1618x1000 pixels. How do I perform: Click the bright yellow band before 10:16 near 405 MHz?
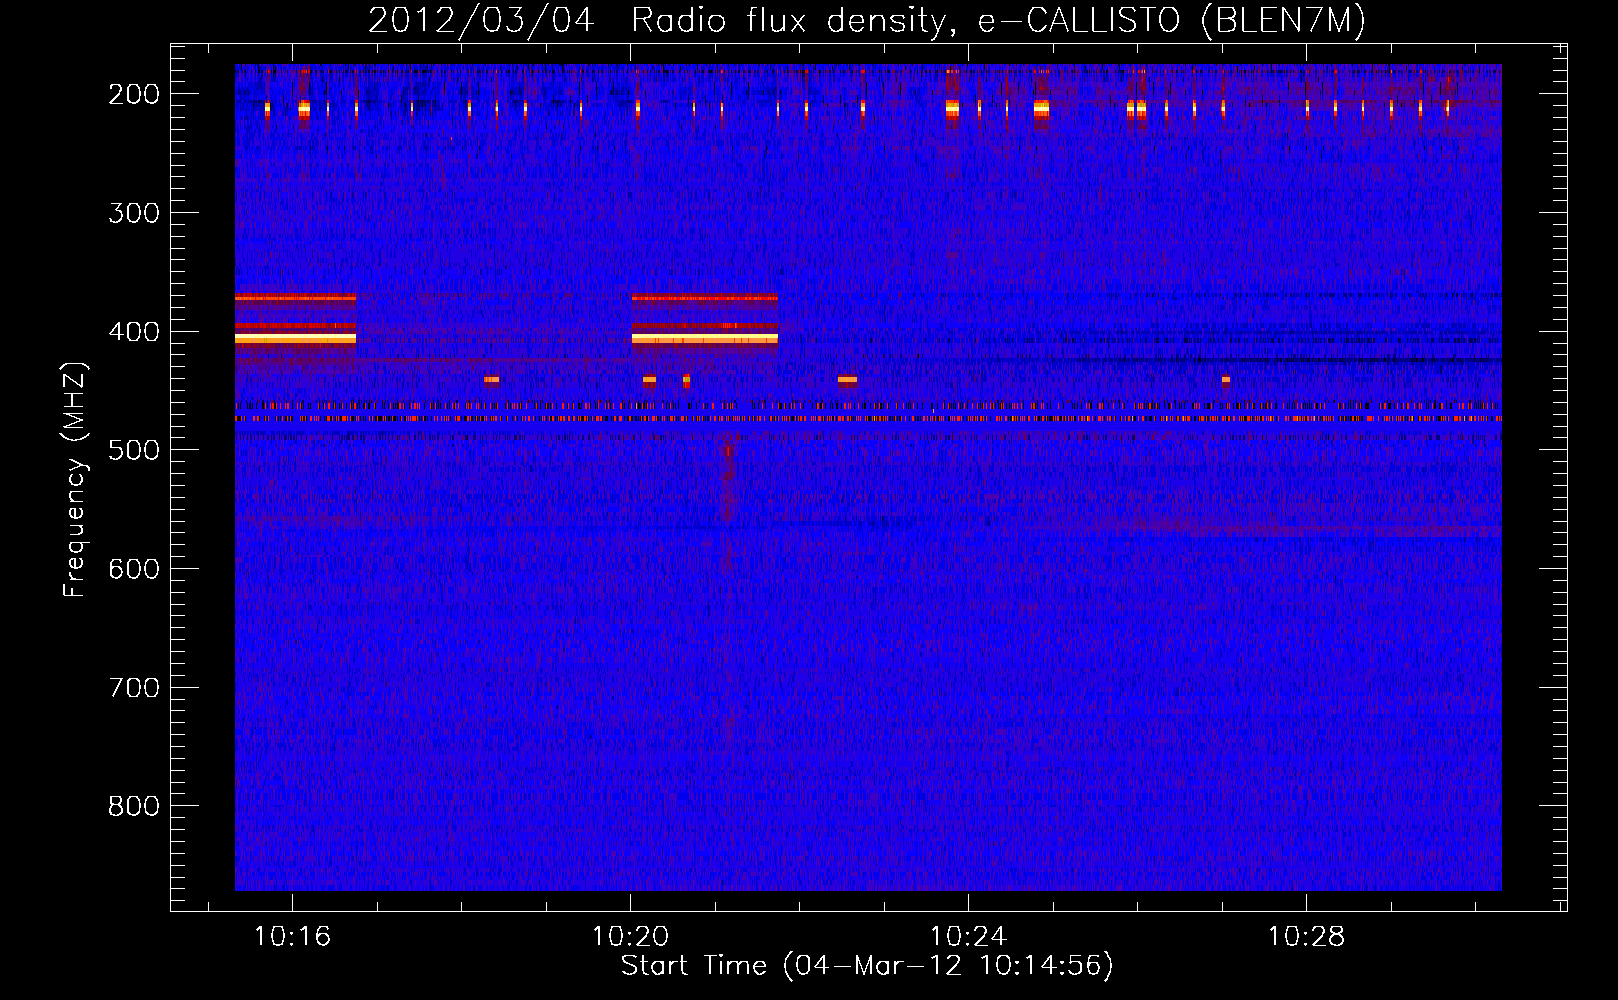[295, 339]
